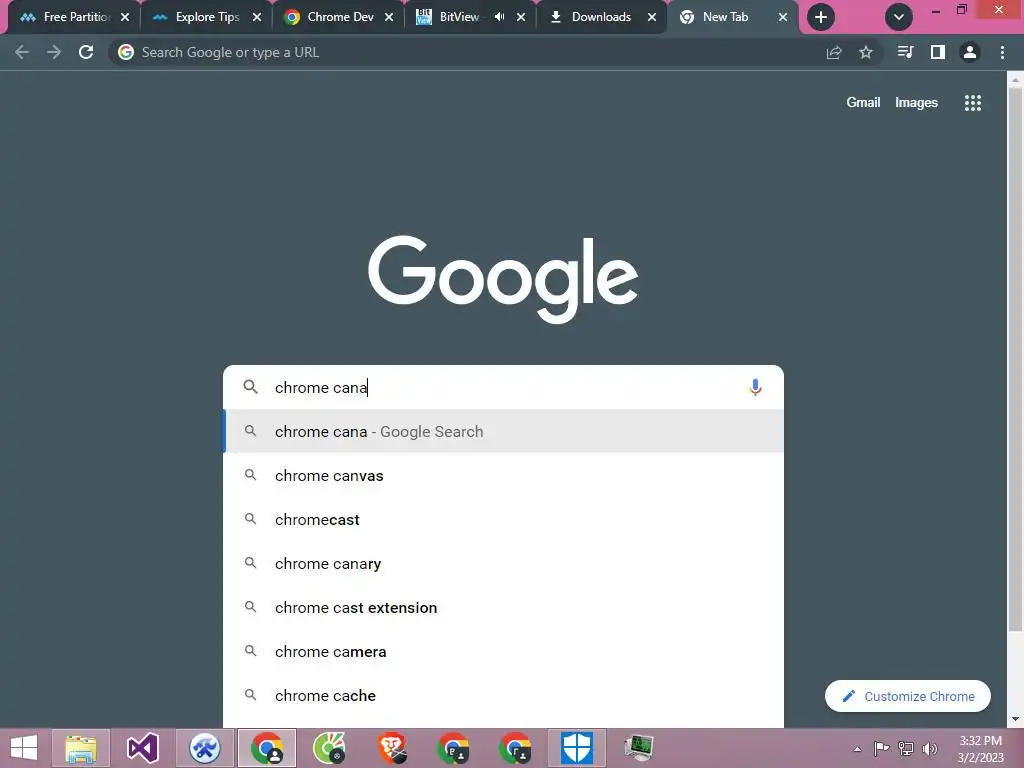
Task: Open the Chrome three-dot menu
Action: tap(1002, 52)
